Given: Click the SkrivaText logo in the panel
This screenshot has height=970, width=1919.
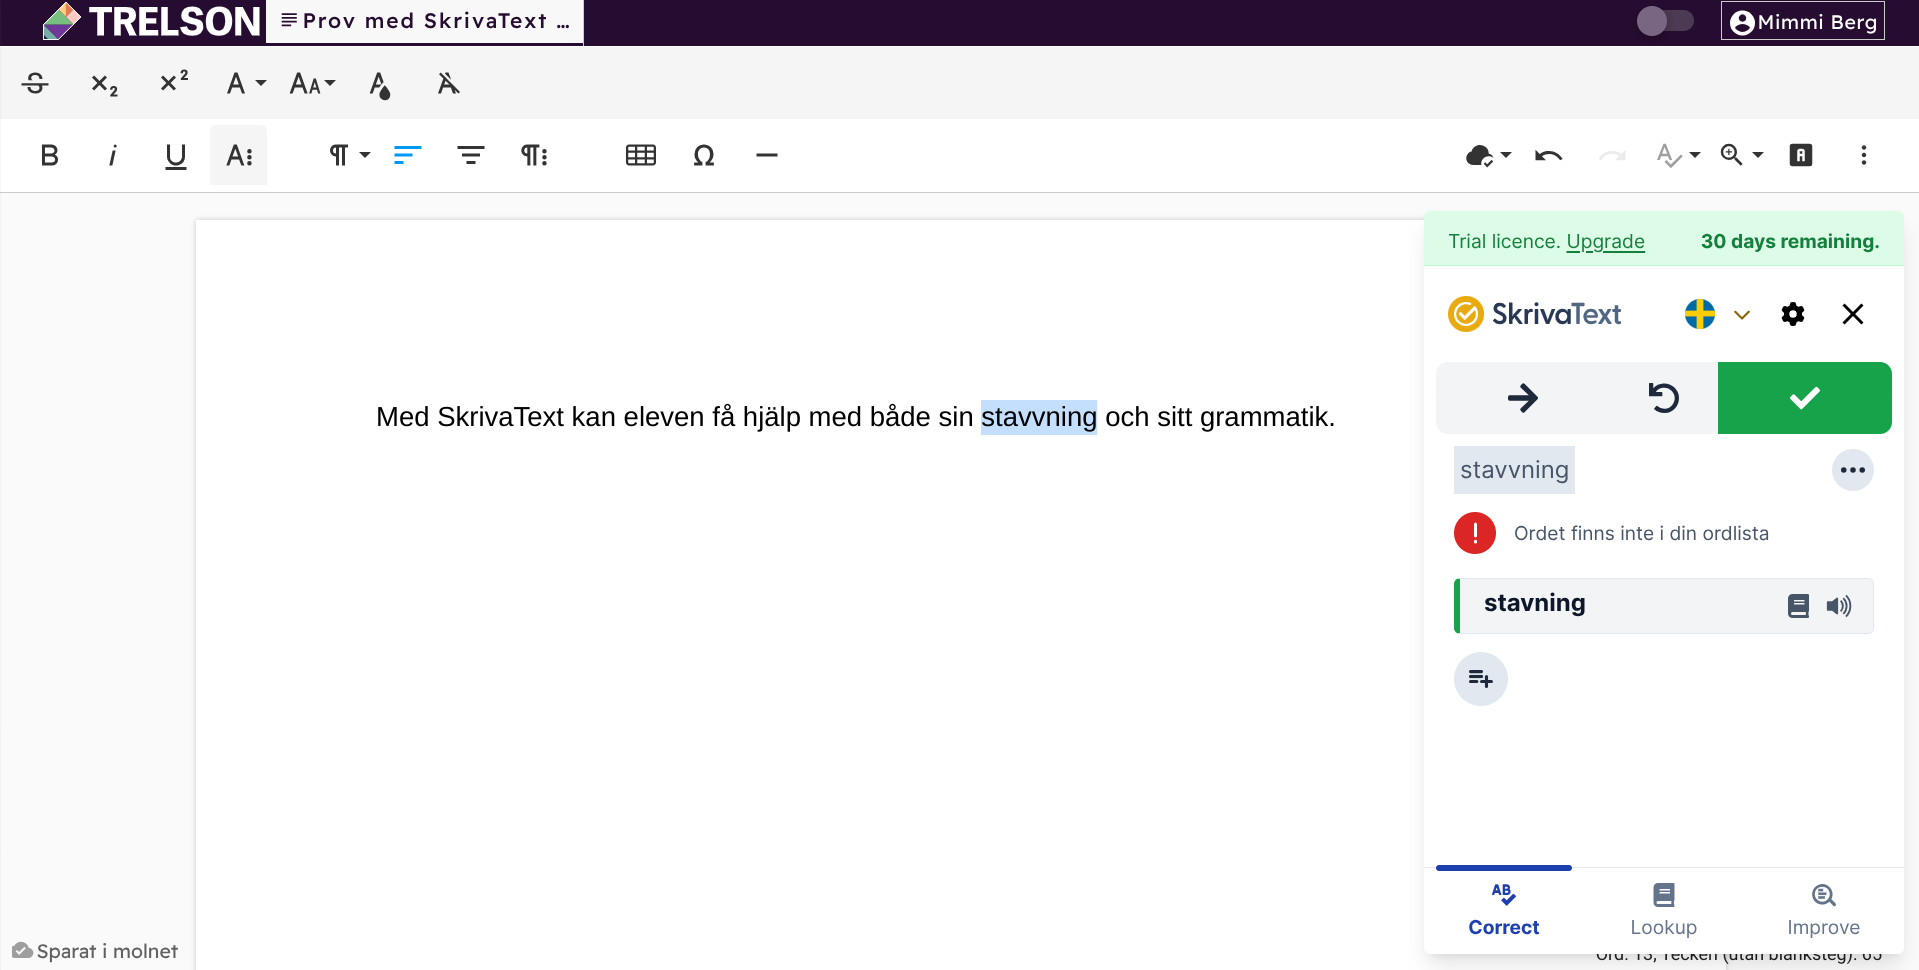Looking at the screenshot, I should tap(1534, 314).
